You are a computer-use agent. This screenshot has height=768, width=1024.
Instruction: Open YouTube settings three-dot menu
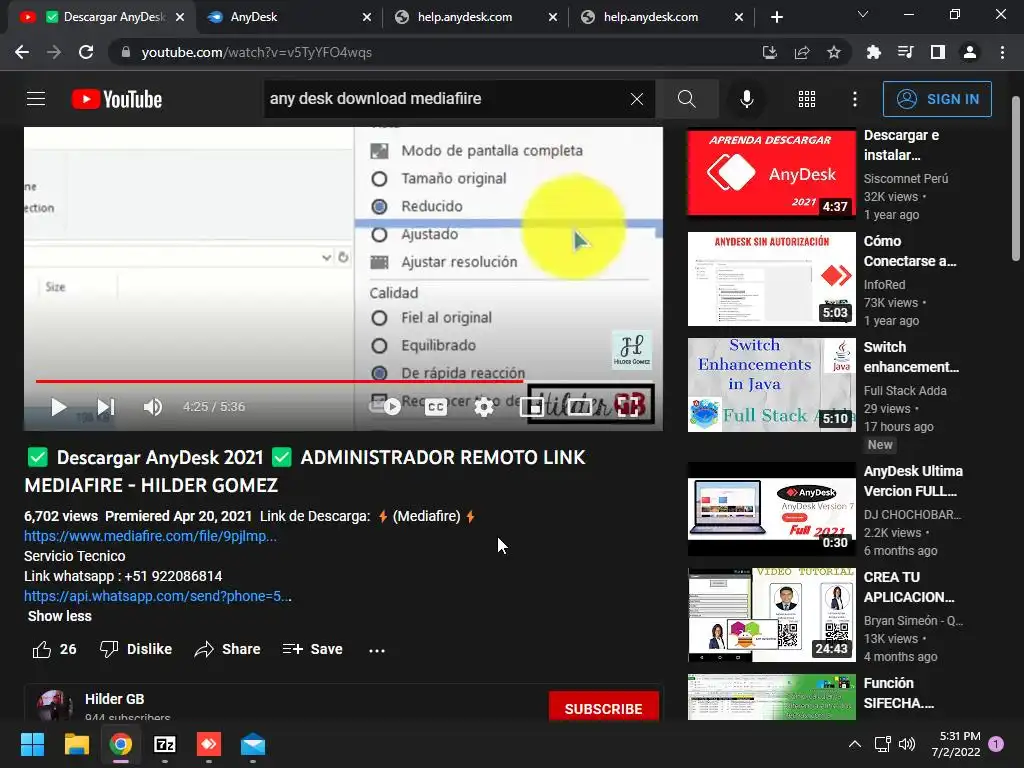pos(855,99)
